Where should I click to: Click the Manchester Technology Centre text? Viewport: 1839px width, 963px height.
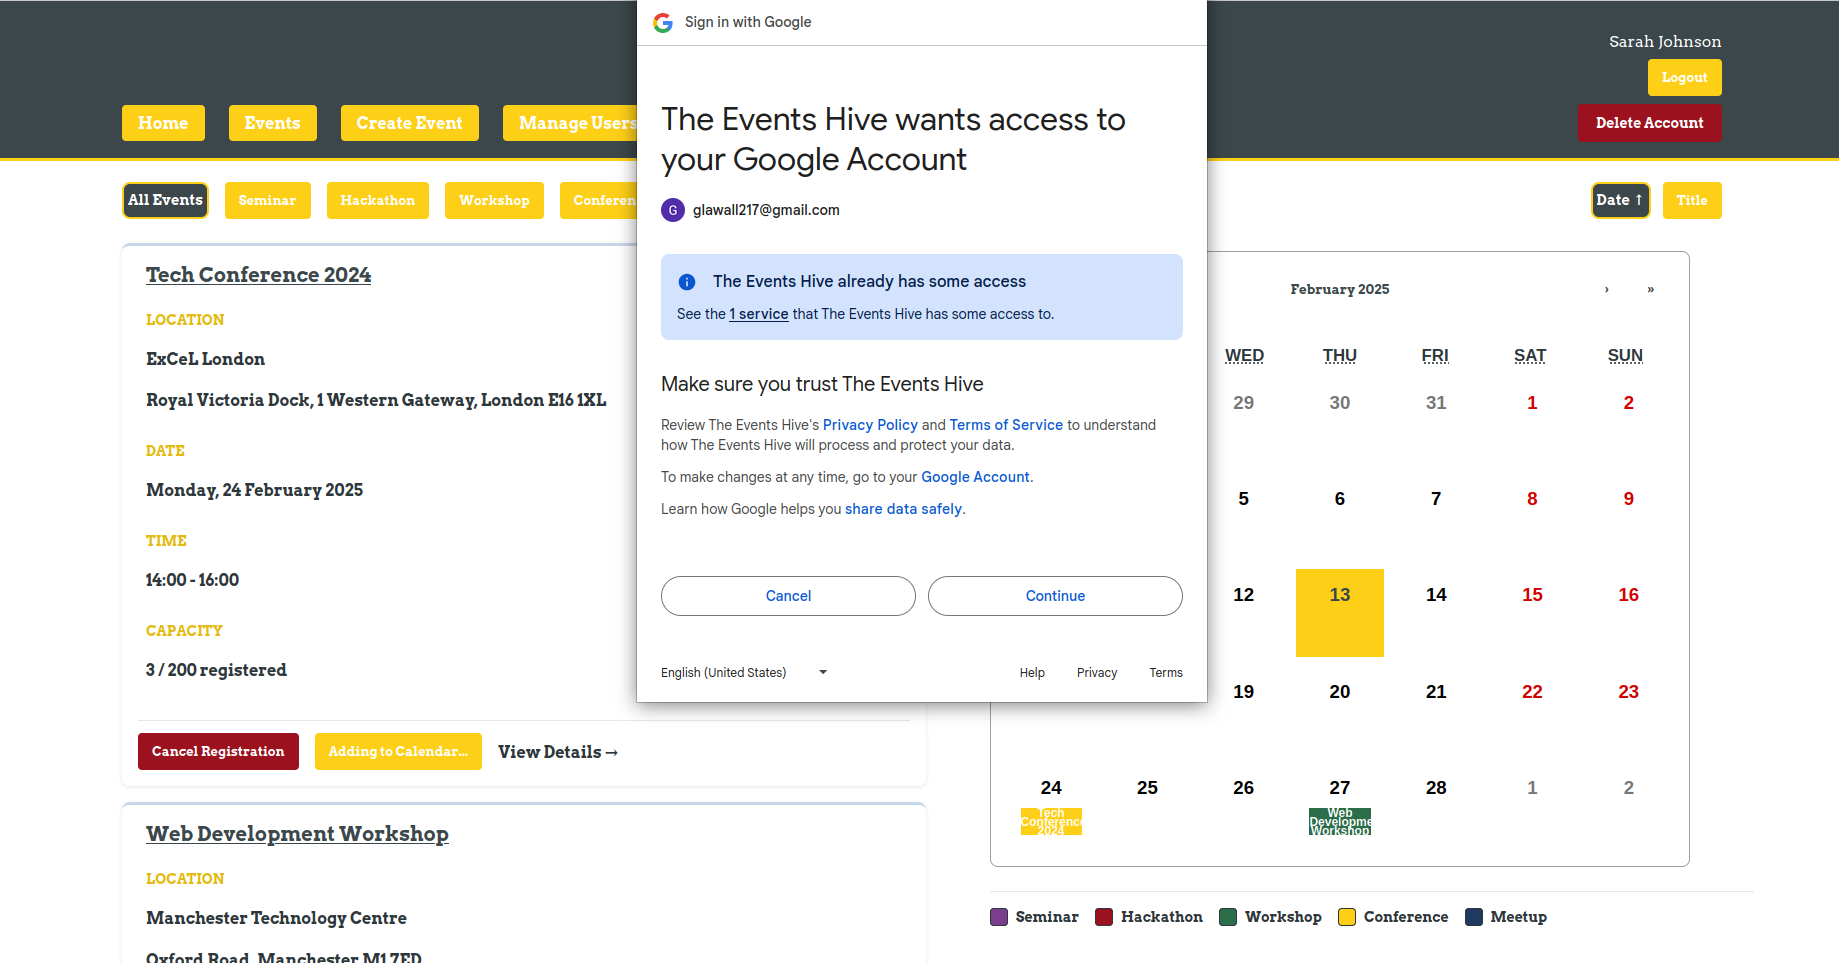tap(276, 918)
